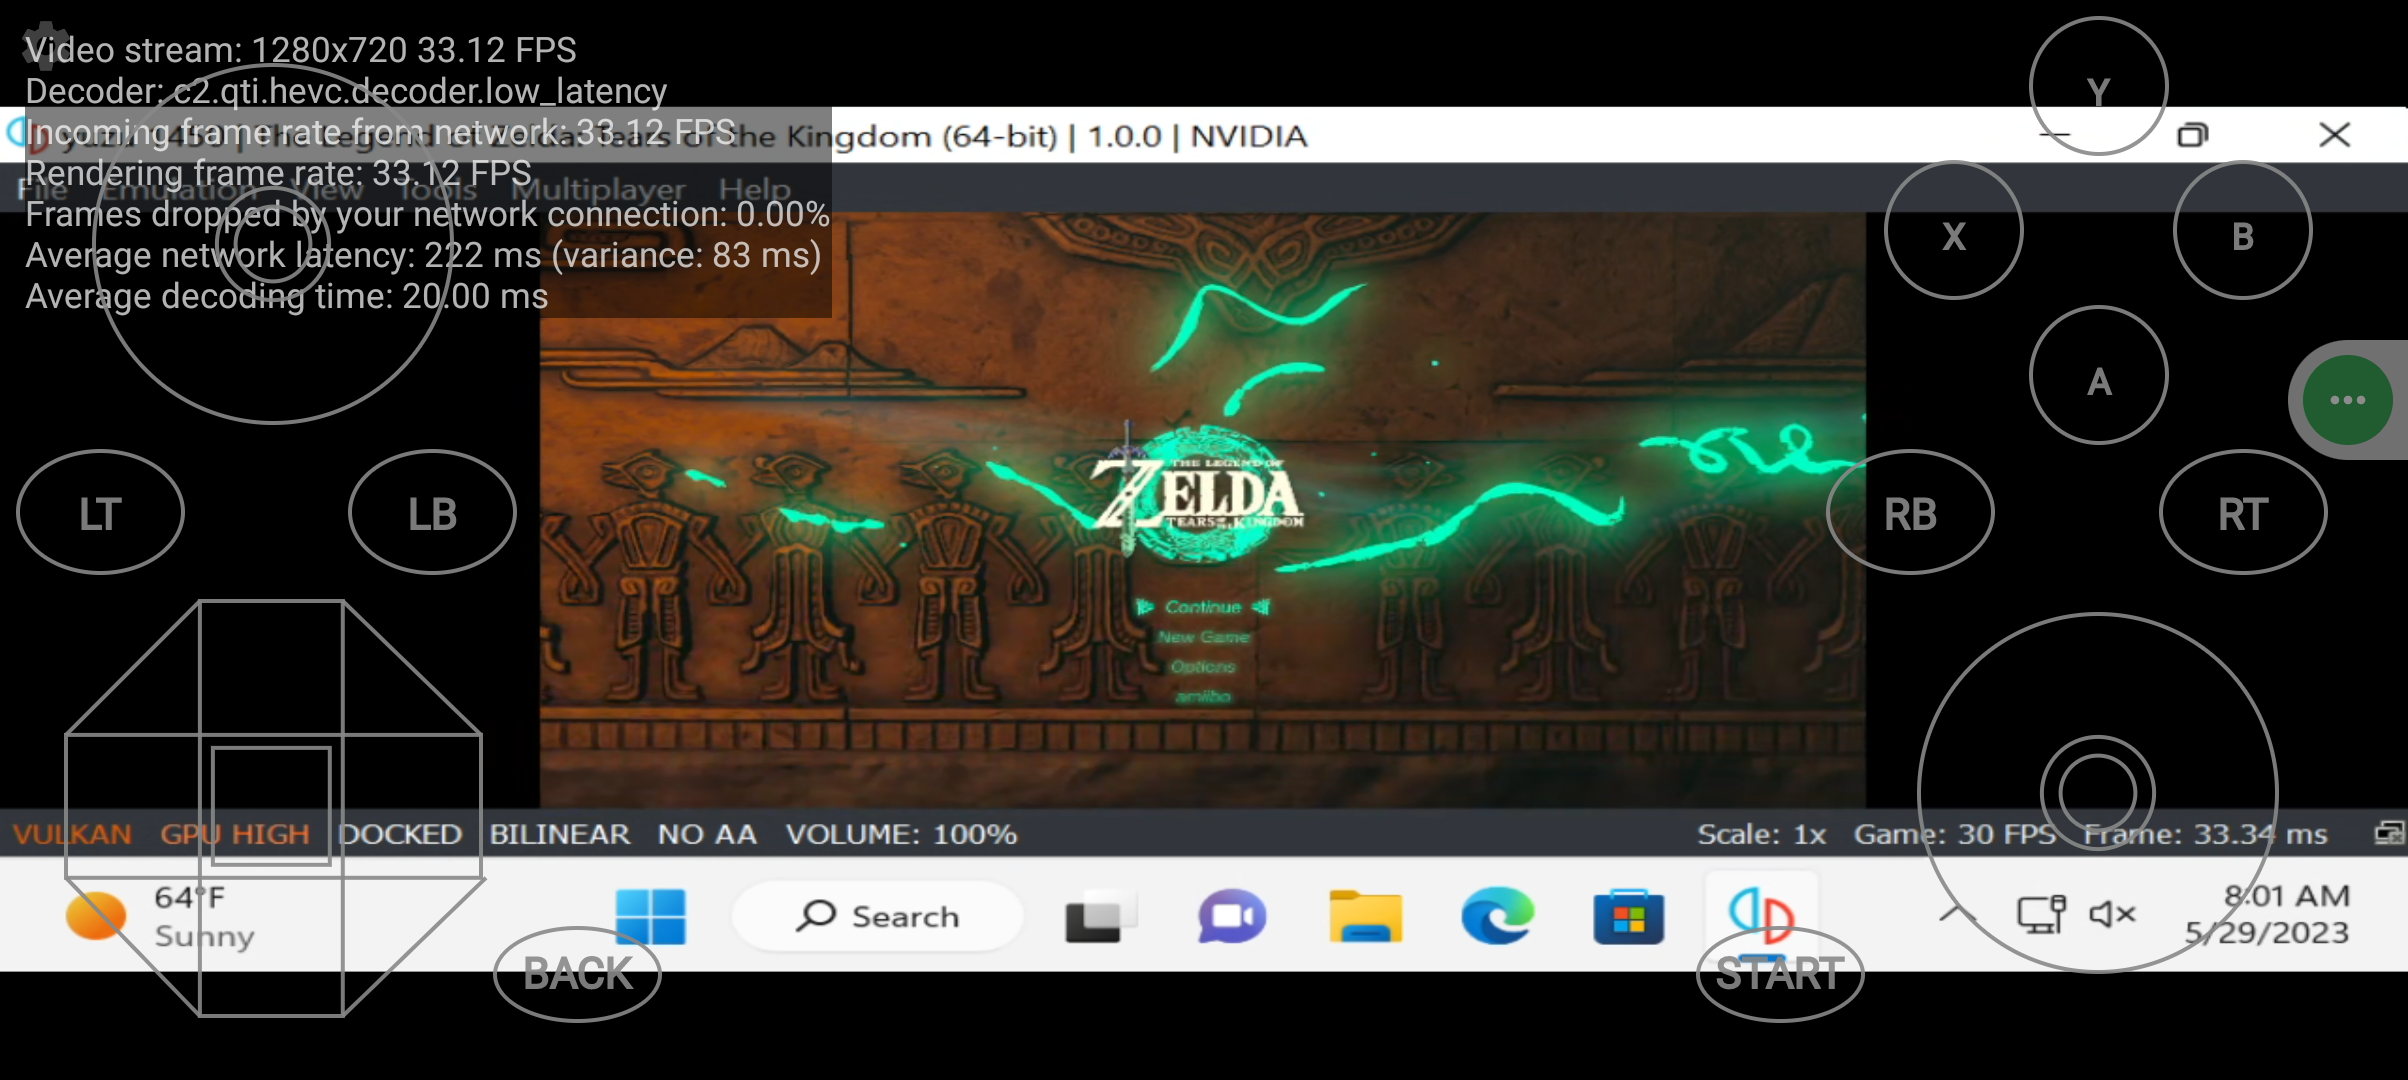Click VOLUME 100% to adjust game volume
Screen dimensions: 2408x1080
pos(901,834)
